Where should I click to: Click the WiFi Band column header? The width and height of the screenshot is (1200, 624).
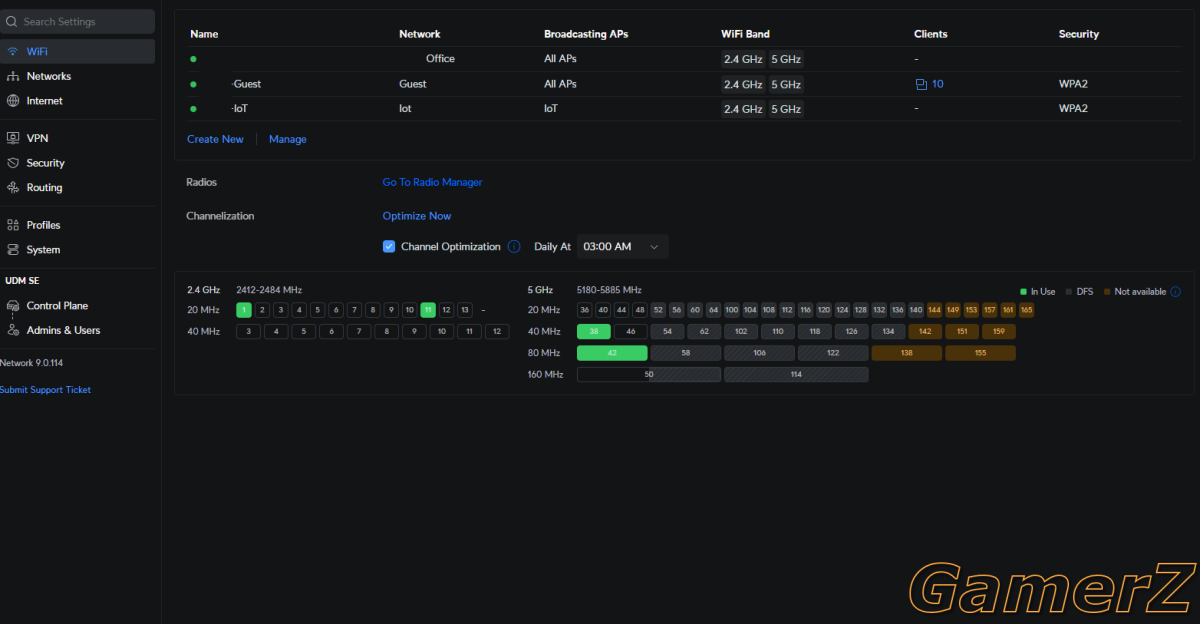[x=745, y=34]
